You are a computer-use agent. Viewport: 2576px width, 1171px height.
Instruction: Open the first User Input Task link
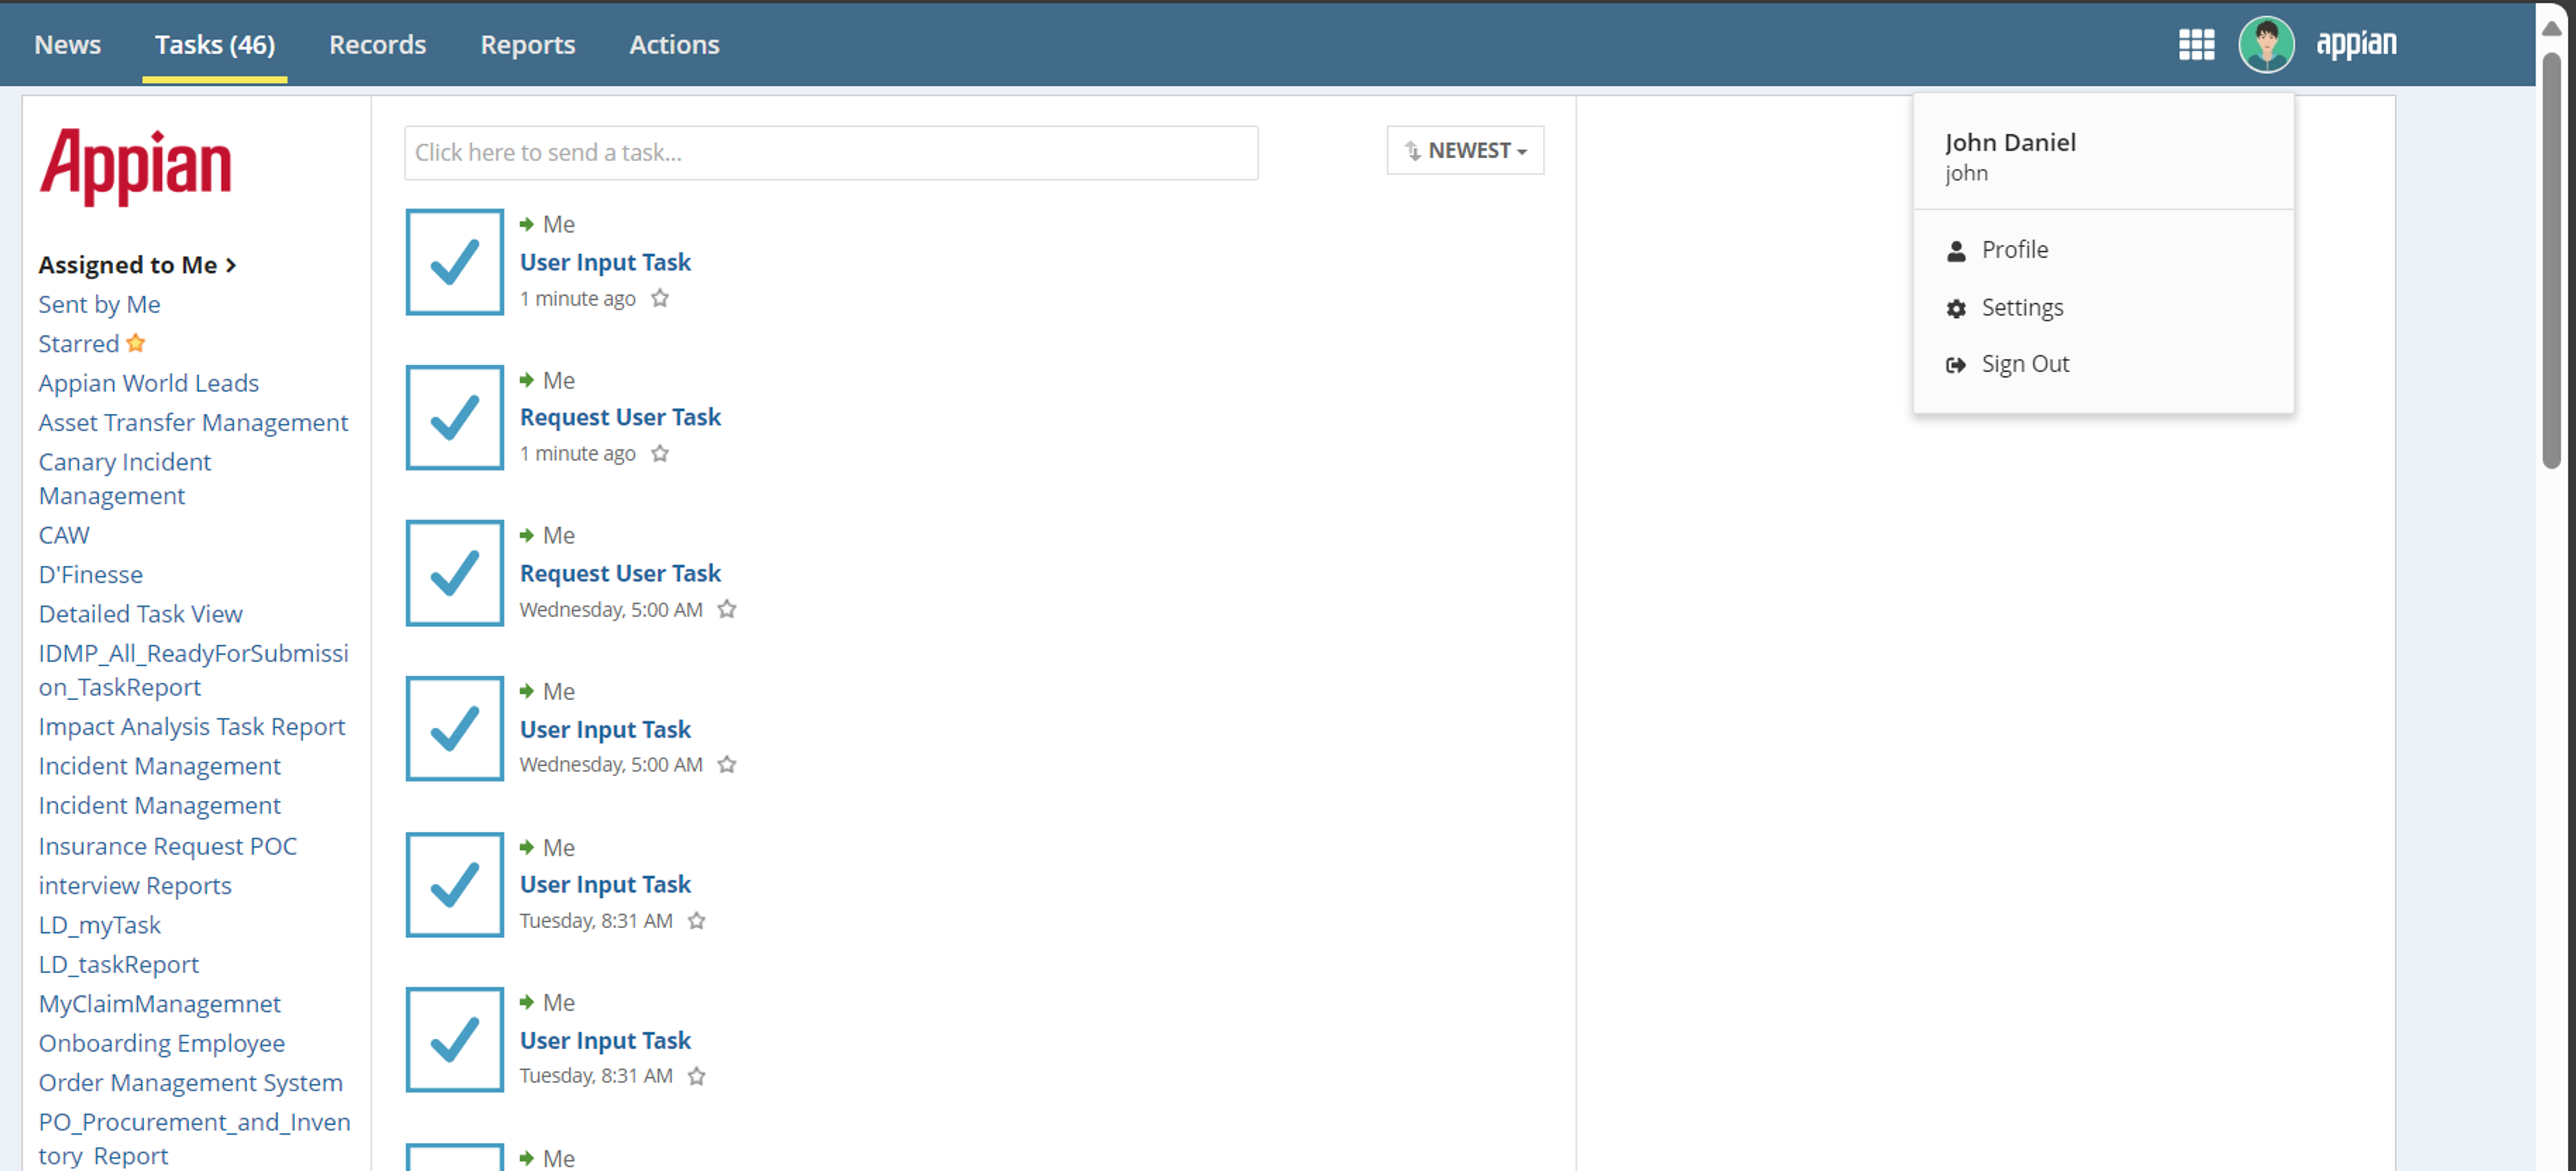coord(605,262)
